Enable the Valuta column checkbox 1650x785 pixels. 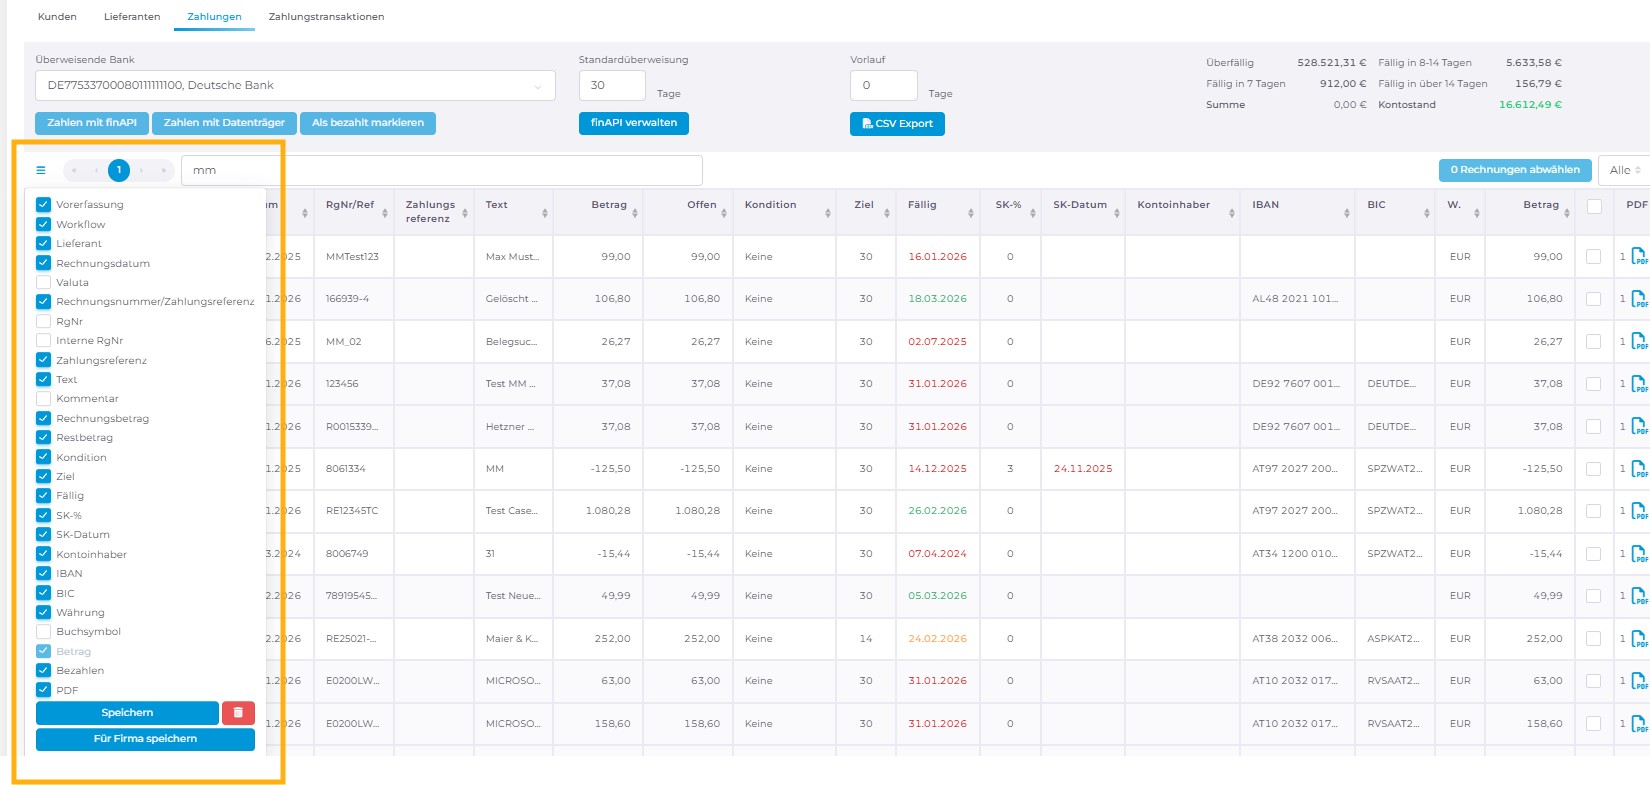(43, 282)
